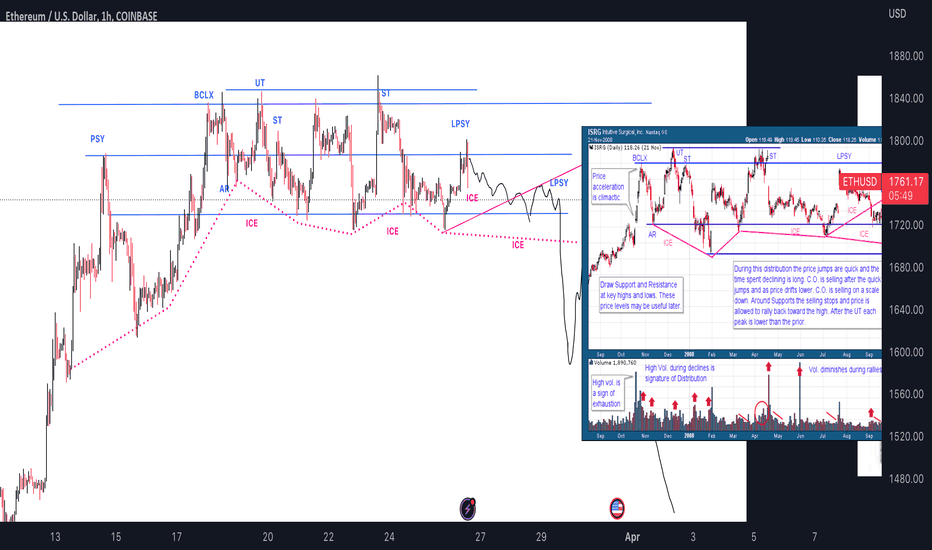The image size is (932, 550).
Task: Click the Ethereum / U.S. Dollar chart title
Action: [x=81, y=16]
